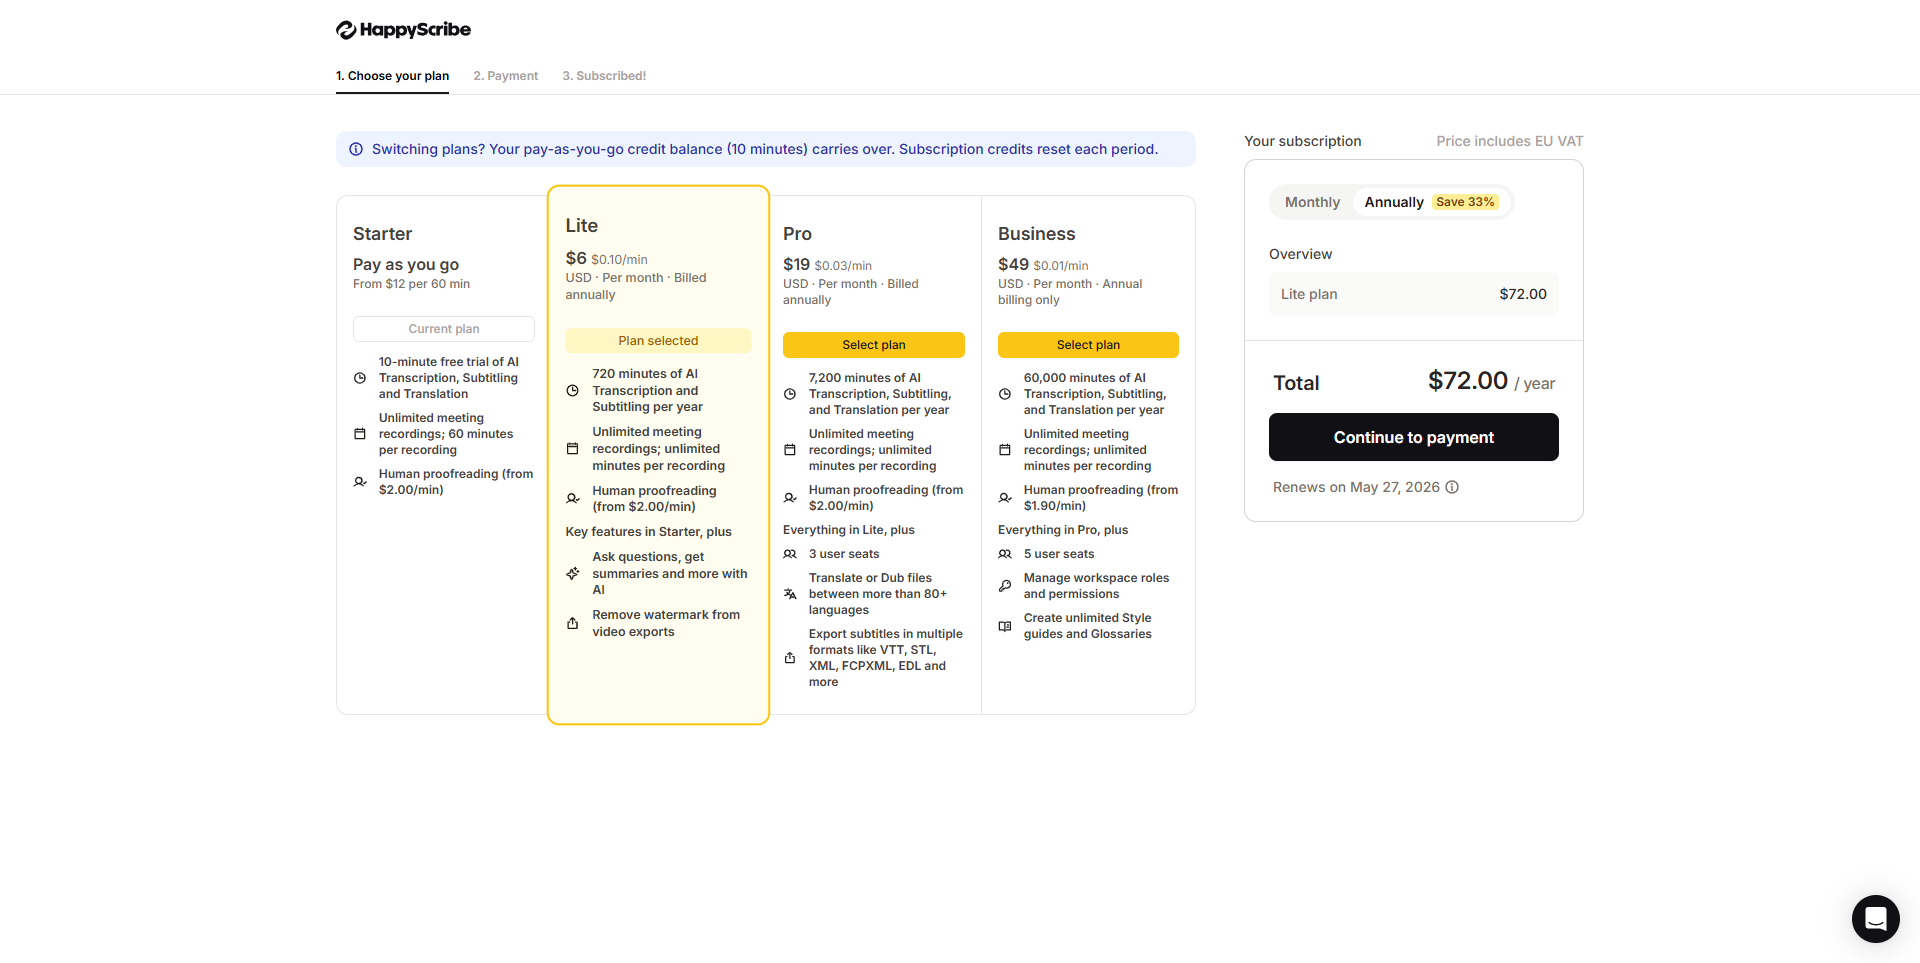Click the clock icon for Pro 7,200 minutes
Image resolution: width=1920 pixels, height=963 pixels.
pyautogui.click(x=790, y=394)
